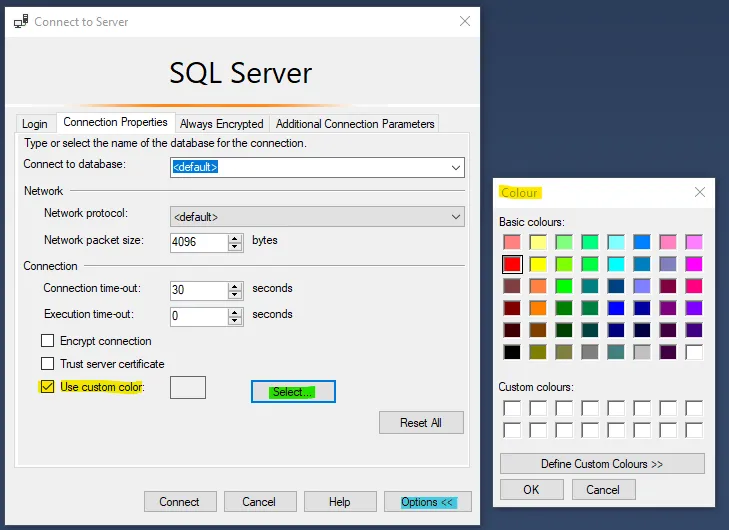
Task: Click the Reset All button
Action: (421, 423)
